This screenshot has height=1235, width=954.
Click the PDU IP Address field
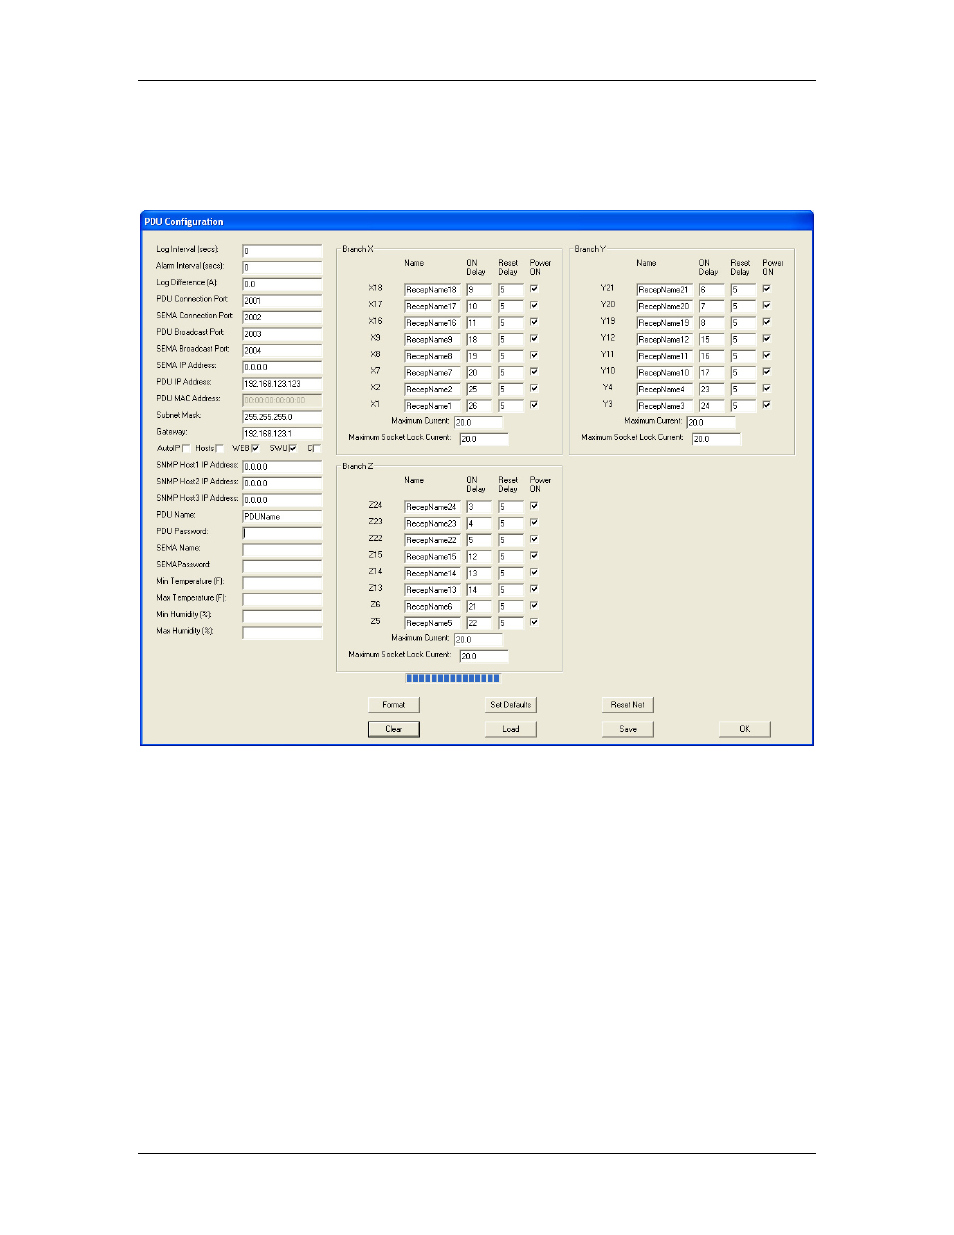pyautogui.click(x=282, y=384)
